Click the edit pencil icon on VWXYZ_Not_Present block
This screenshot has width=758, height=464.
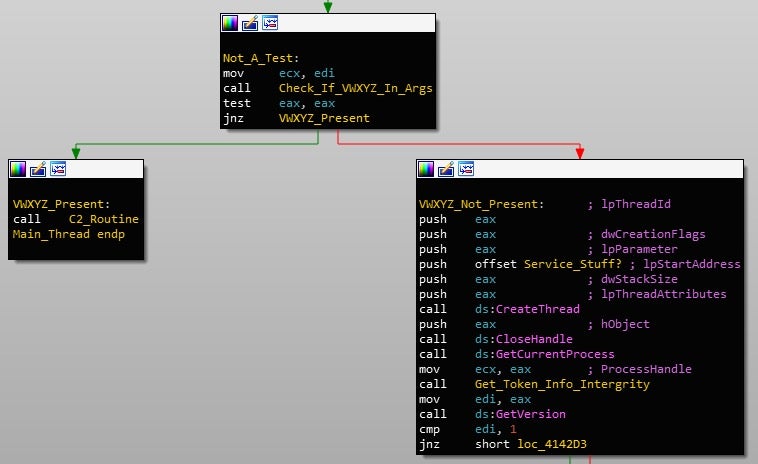point(445,169)
